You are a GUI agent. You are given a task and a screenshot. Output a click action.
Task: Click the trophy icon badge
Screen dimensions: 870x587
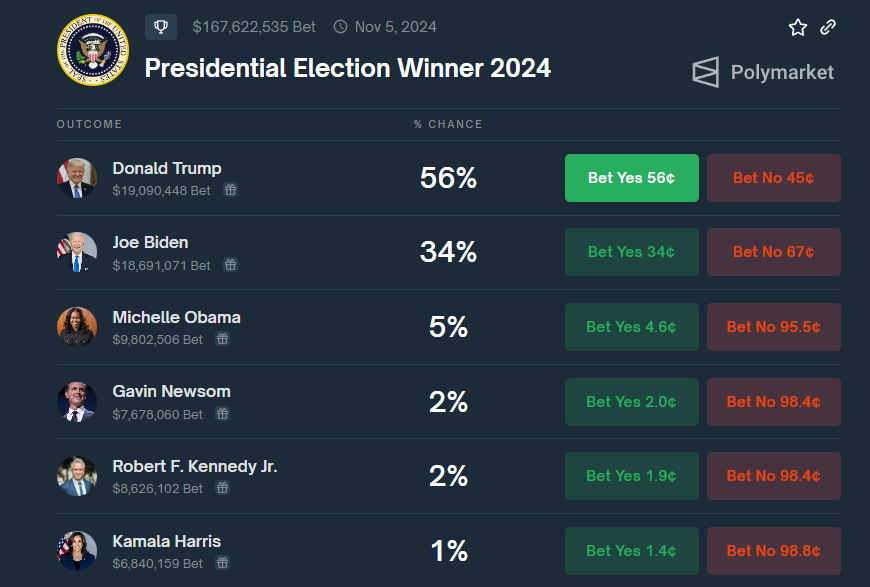click(161, 27)
